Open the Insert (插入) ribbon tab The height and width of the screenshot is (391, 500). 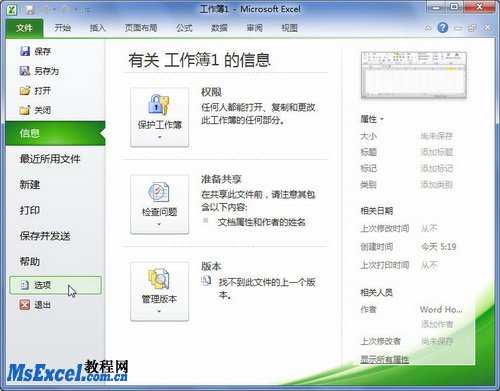(x=97, y=28)
